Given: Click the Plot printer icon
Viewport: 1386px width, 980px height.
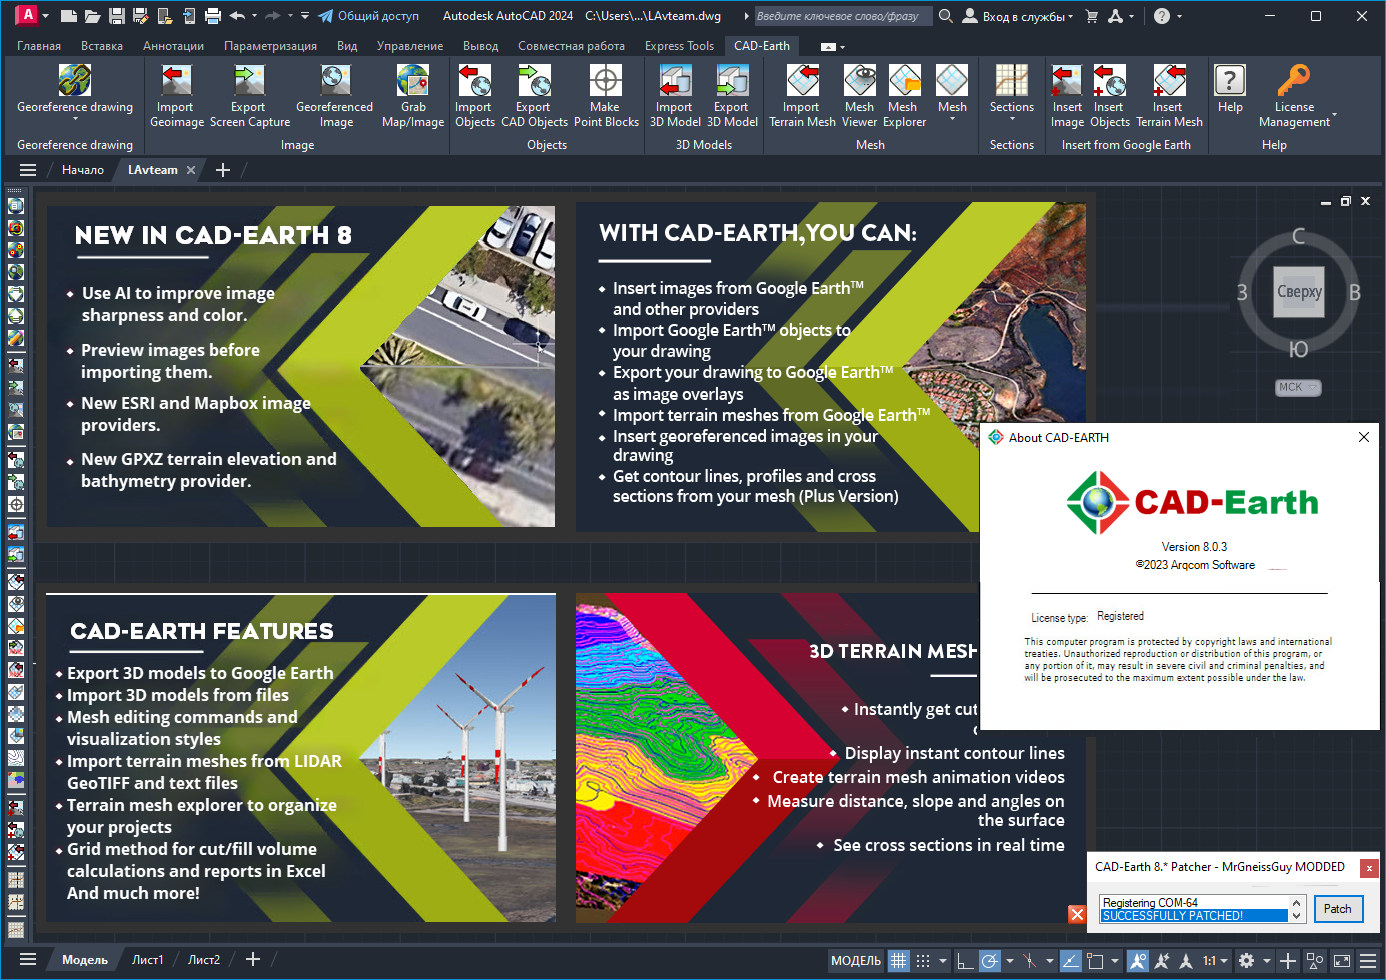Looking at the screenshot, I should point(213,16).
